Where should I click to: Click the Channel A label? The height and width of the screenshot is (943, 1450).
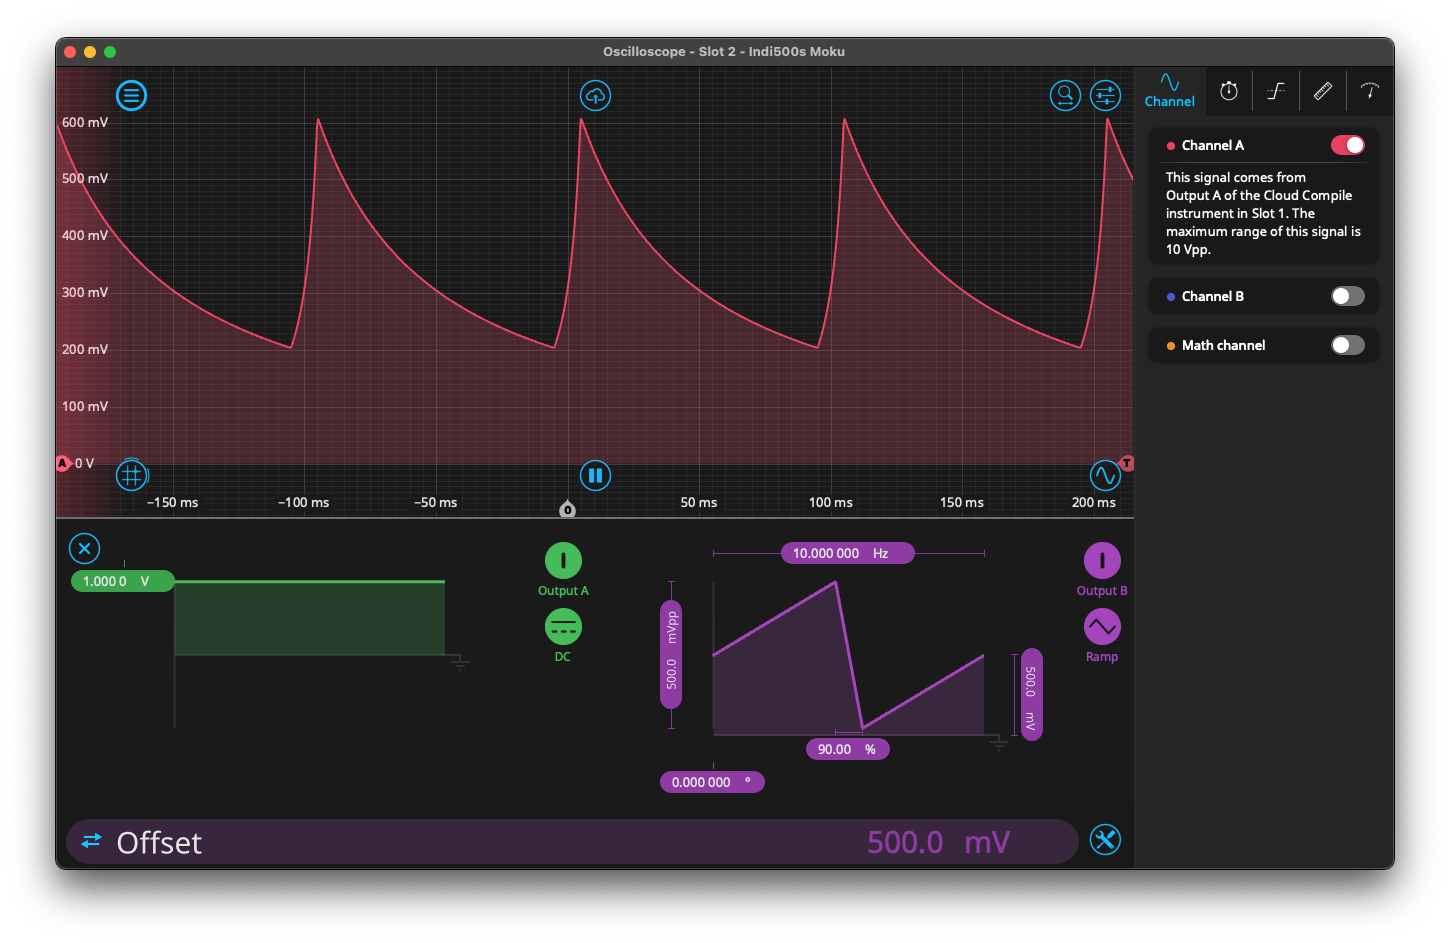1212,145
